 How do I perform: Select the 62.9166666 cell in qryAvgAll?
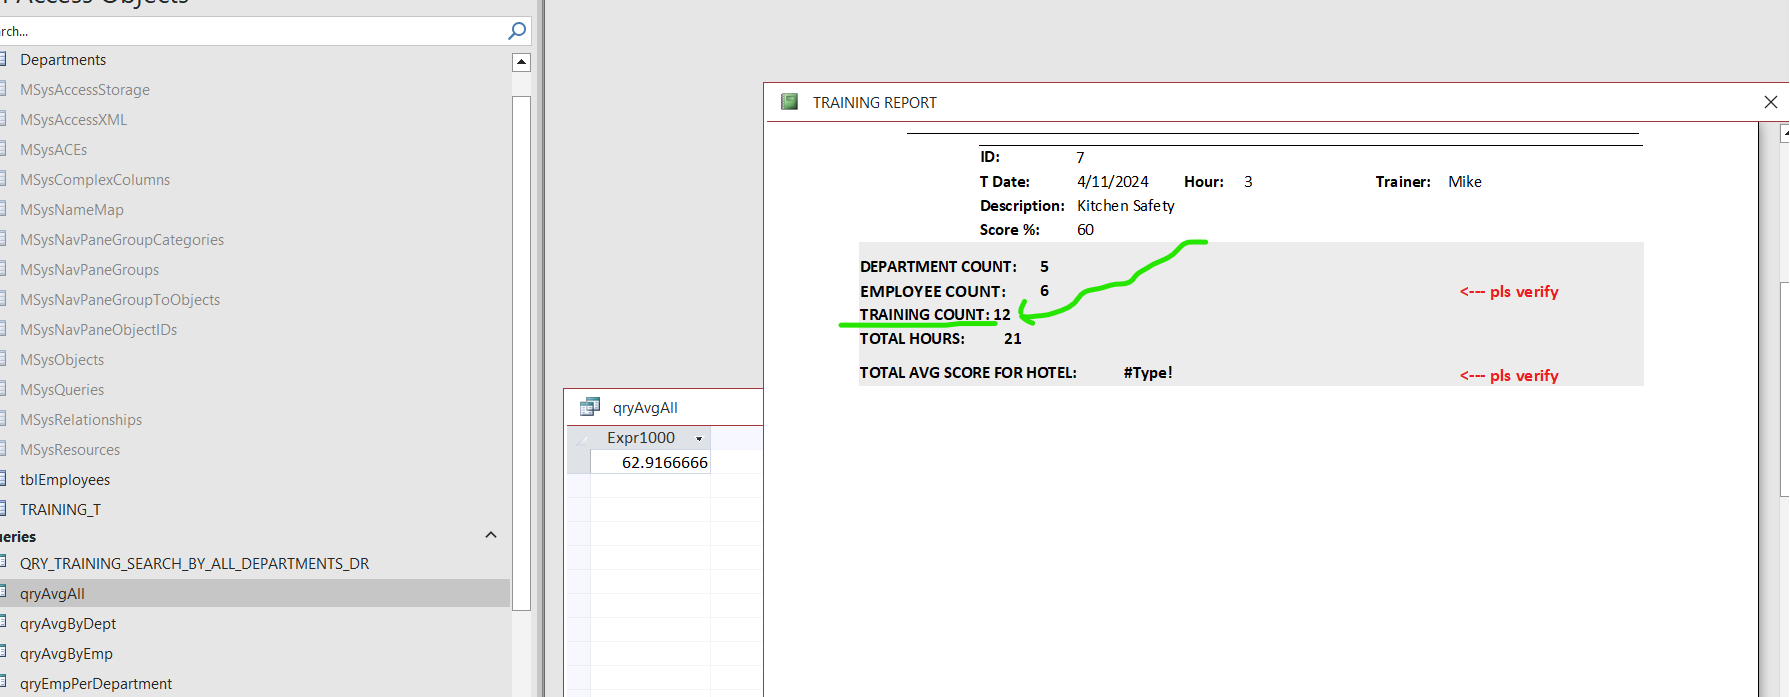point(650,463)
